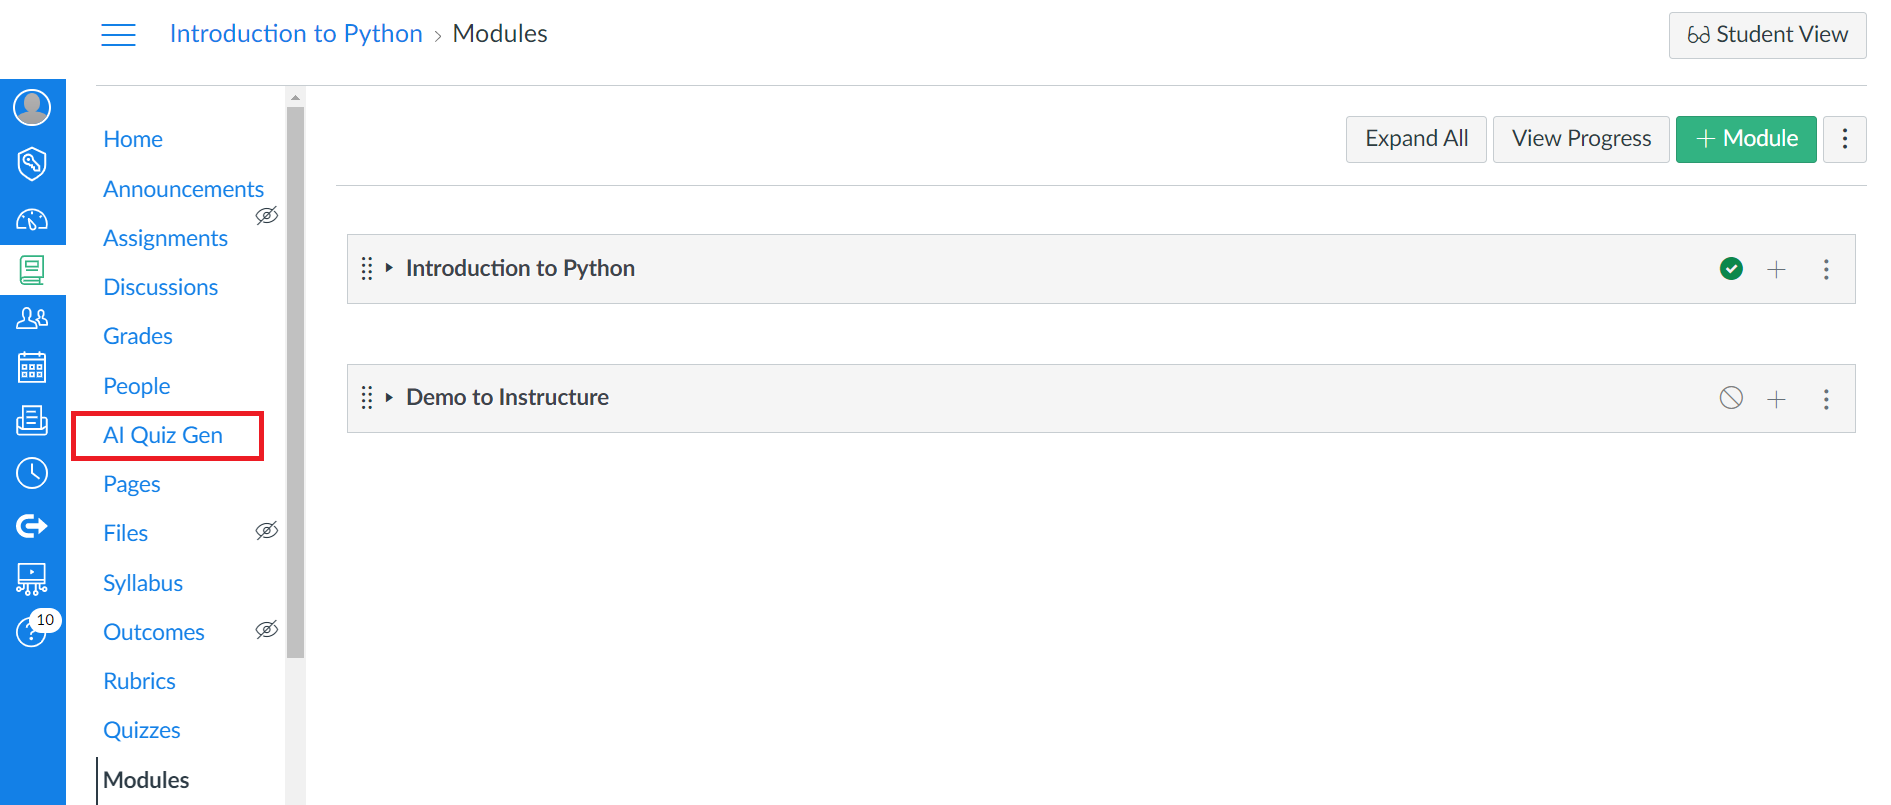This screenshot has width=1891, height=805.
Task: Add a new module with +Module
Action: click(1746, 139)
